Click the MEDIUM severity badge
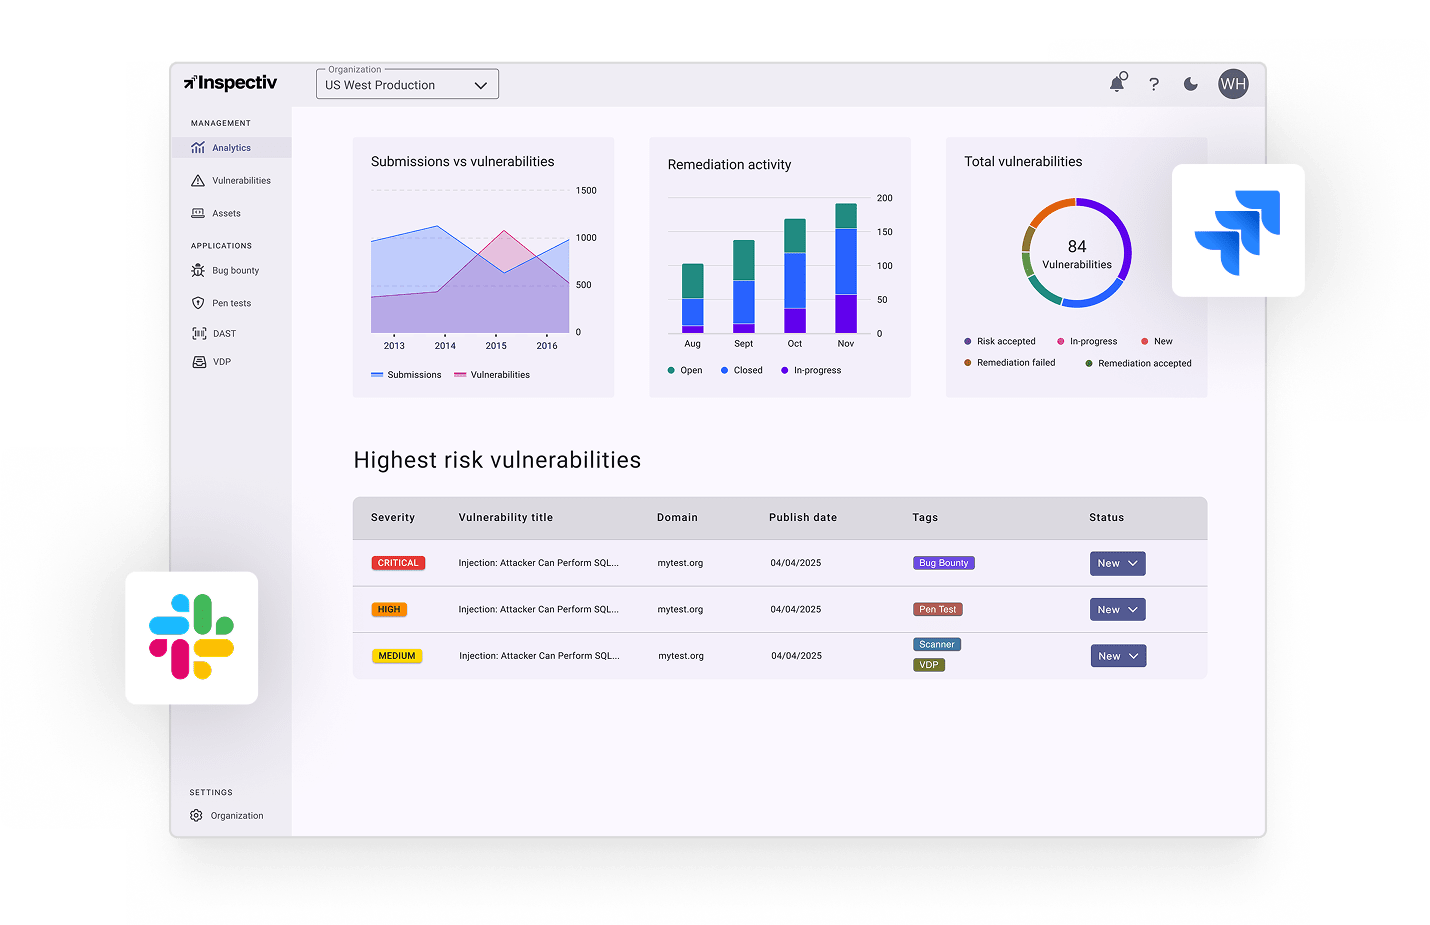 point(397,656)
